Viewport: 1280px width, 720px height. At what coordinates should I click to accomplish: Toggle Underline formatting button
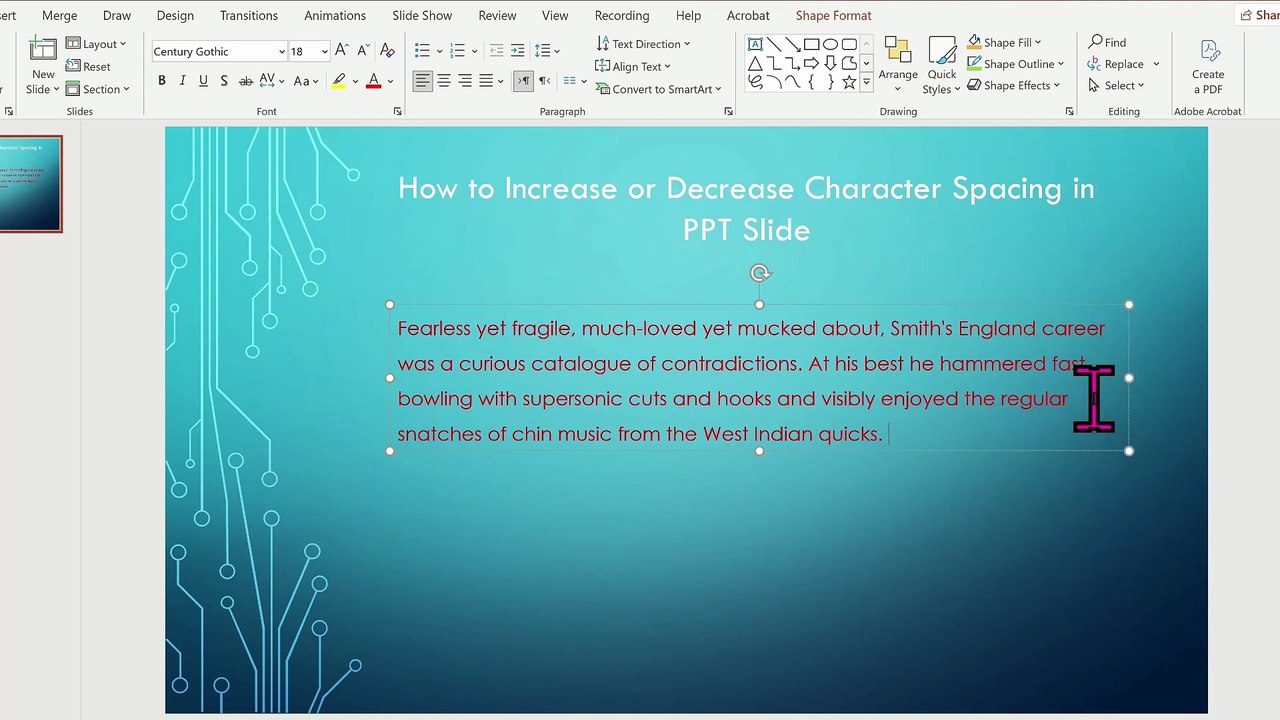pyautogui.click(x=203, y=81)
